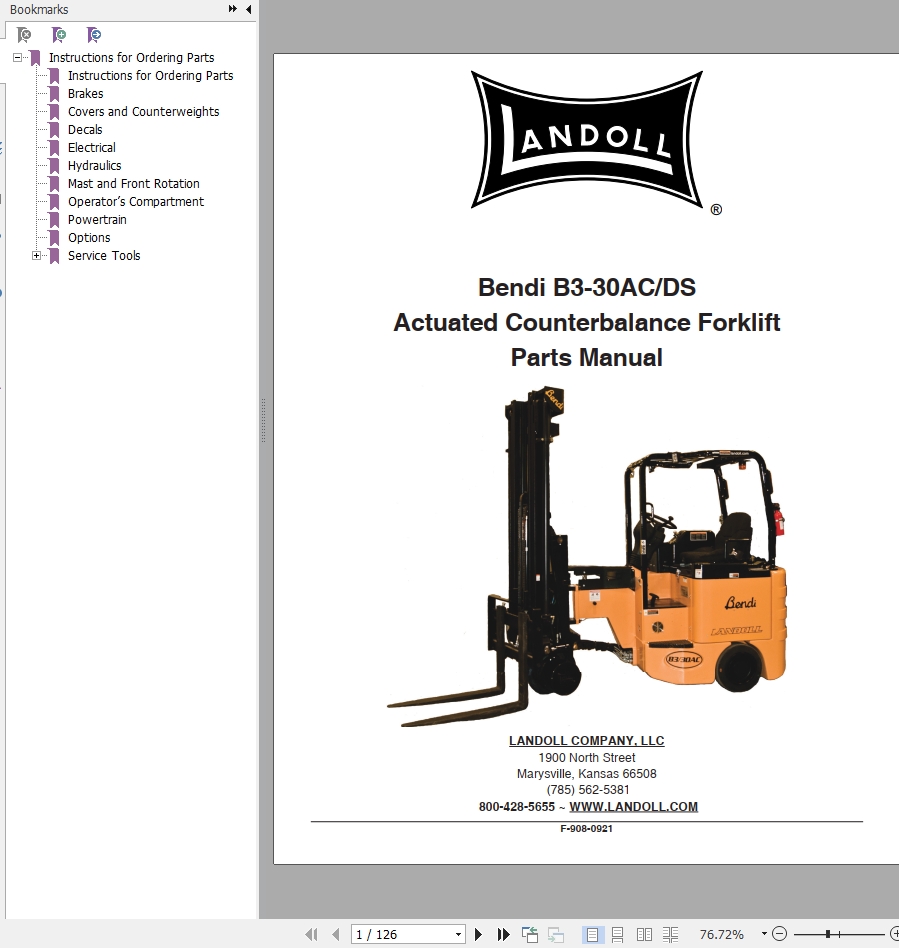Image resolution: width=899 pixels, height=948 pixels.
Task: Click the orange Bendi forklift photo
Action: tap(587, 556)
